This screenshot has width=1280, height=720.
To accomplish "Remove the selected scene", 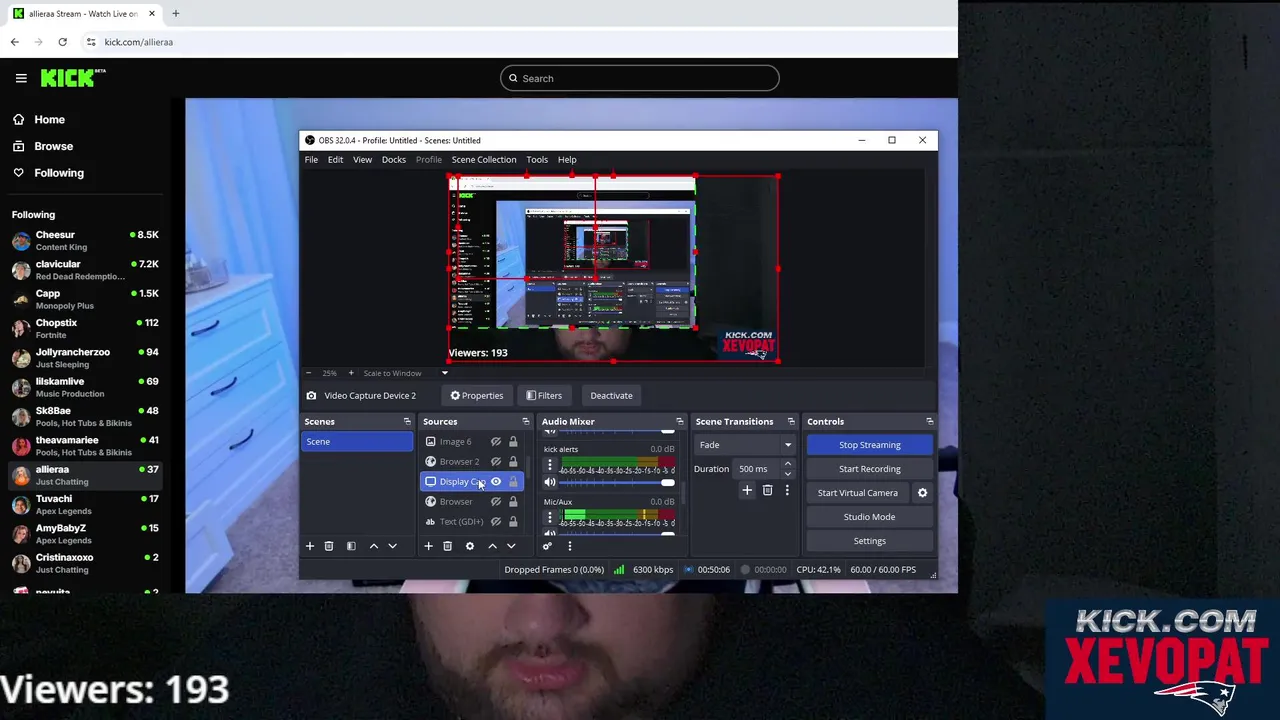I will tap(328, 546).
